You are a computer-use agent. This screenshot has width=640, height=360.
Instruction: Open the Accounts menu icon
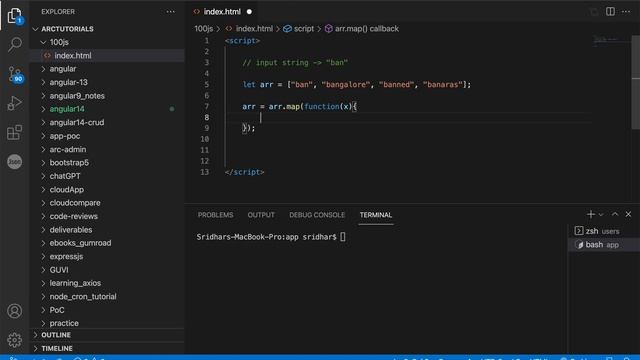pos(15,311)
